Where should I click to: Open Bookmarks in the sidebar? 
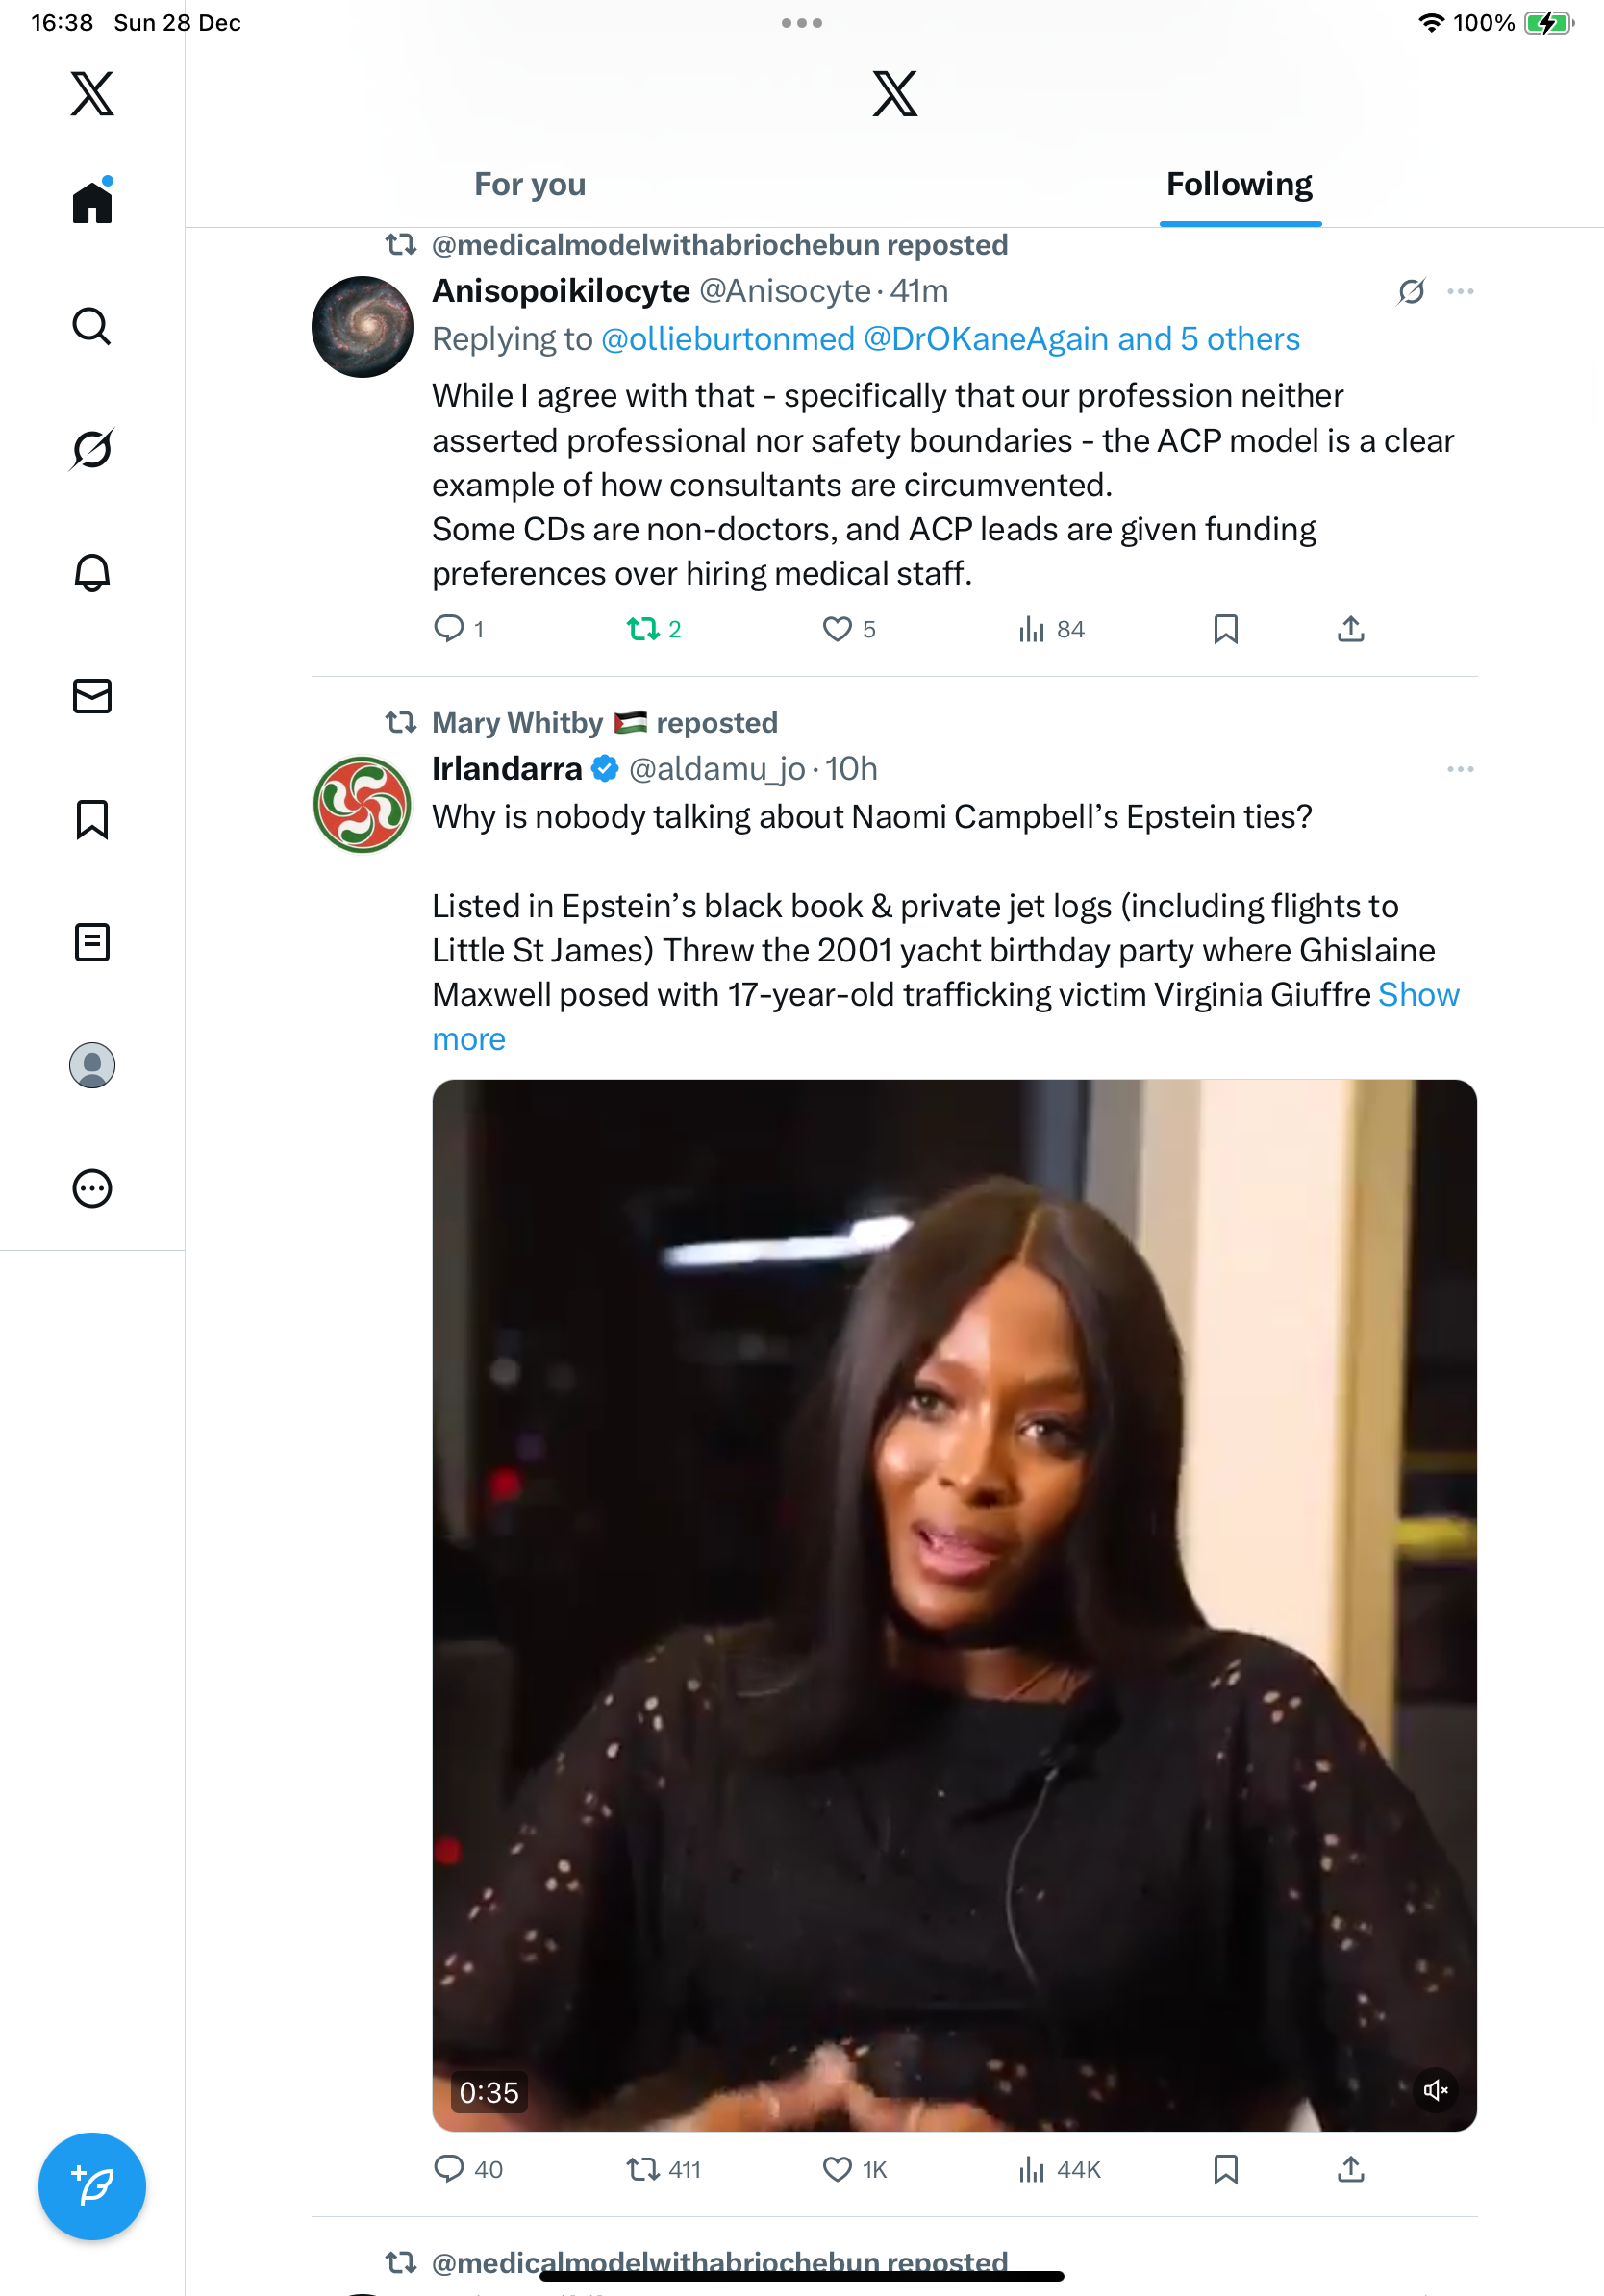[x=92, y=819]
